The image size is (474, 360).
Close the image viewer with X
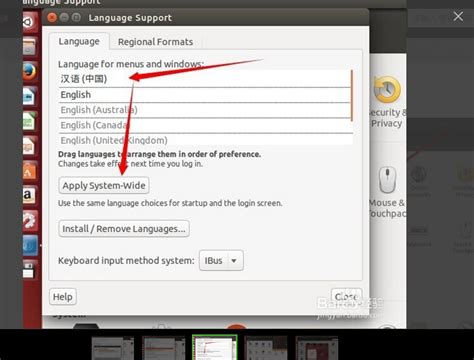458,16
